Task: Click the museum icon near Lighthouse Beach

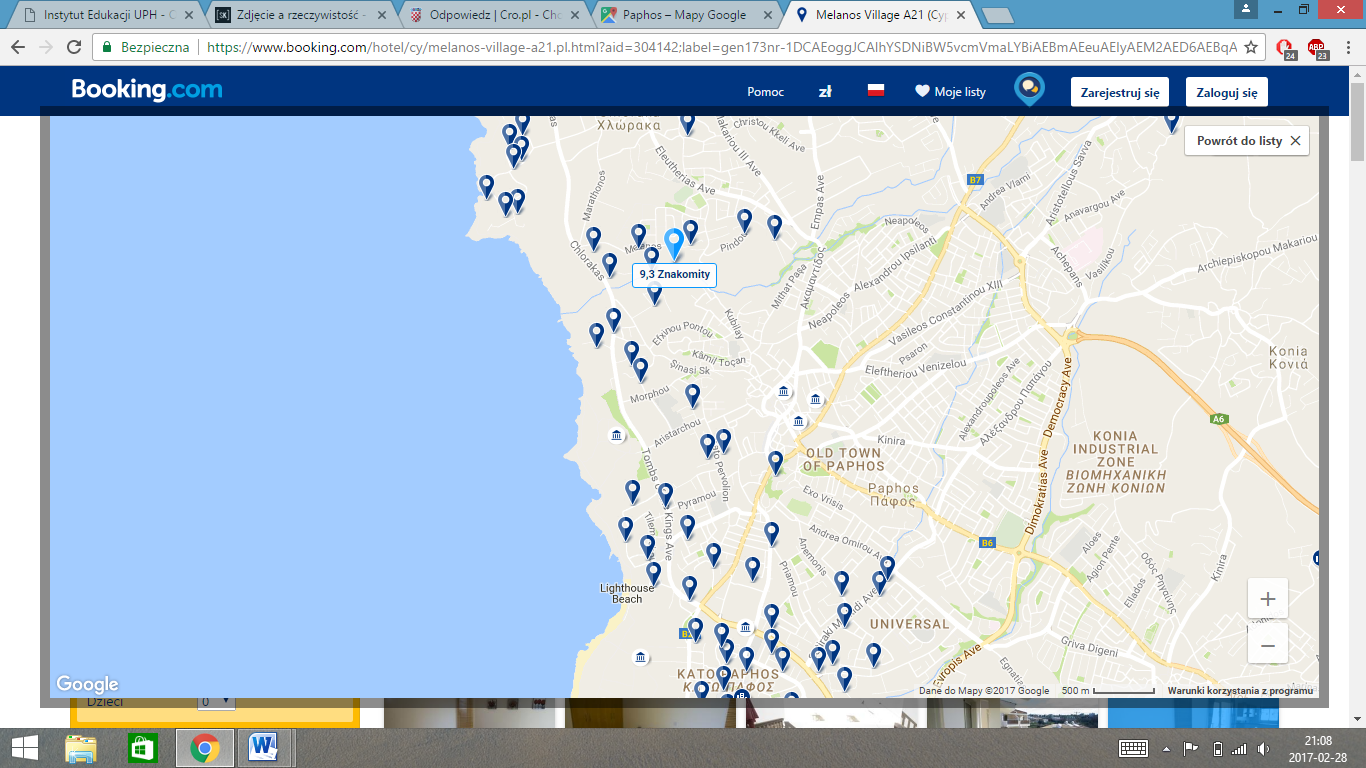Action: coord(640,657)
